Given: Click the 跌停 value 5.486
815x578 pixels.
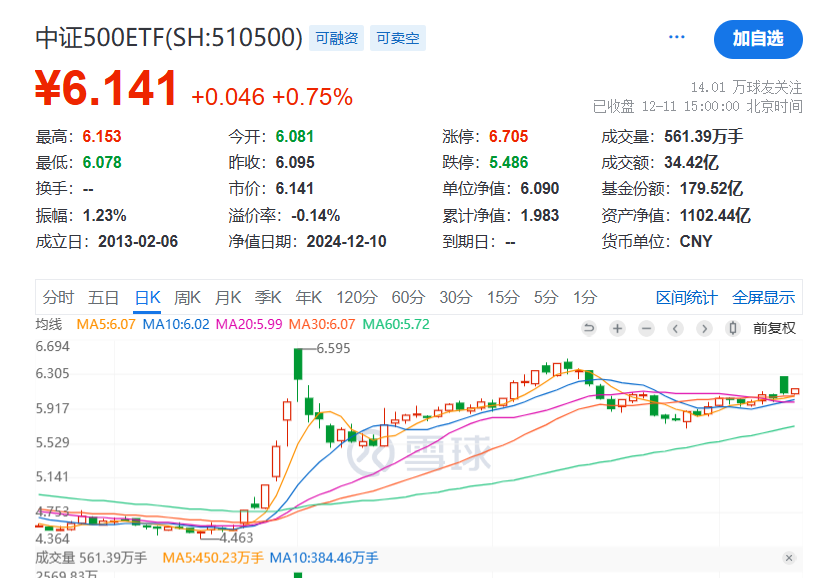Looking at the screenshot, I should [x=508, y=163].
